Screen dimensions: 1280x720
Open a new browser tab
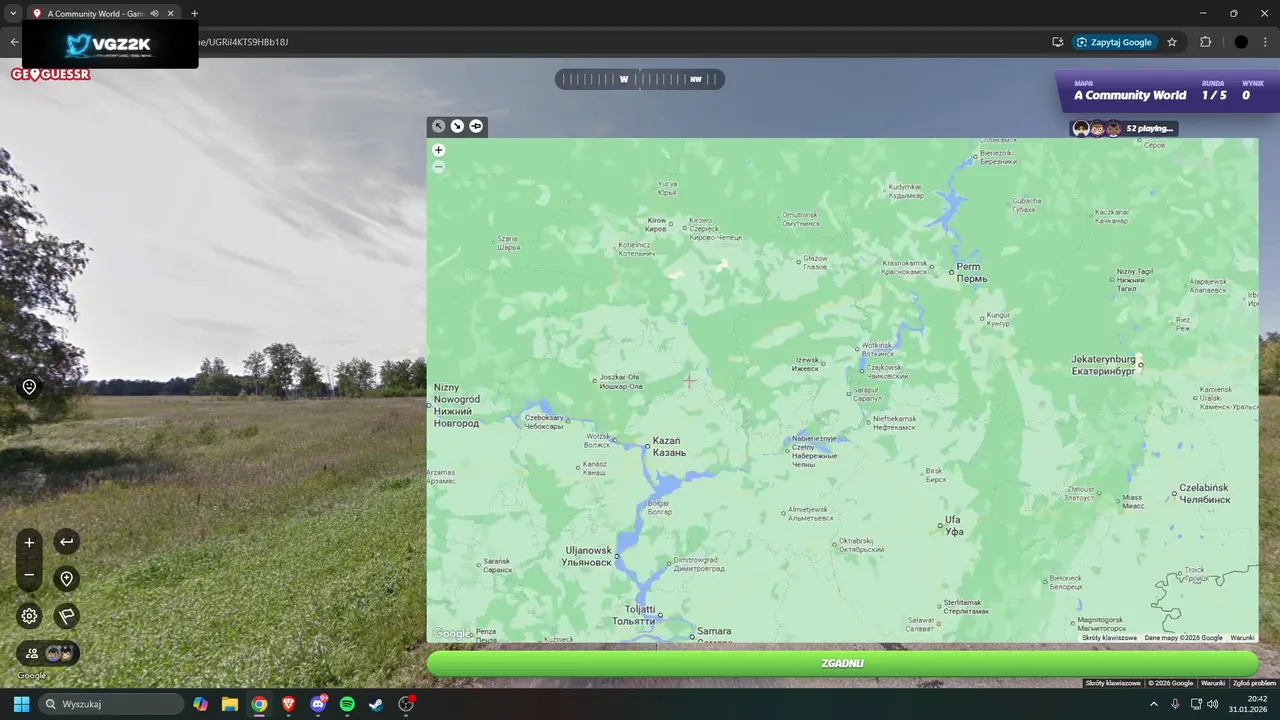(194, 13)
